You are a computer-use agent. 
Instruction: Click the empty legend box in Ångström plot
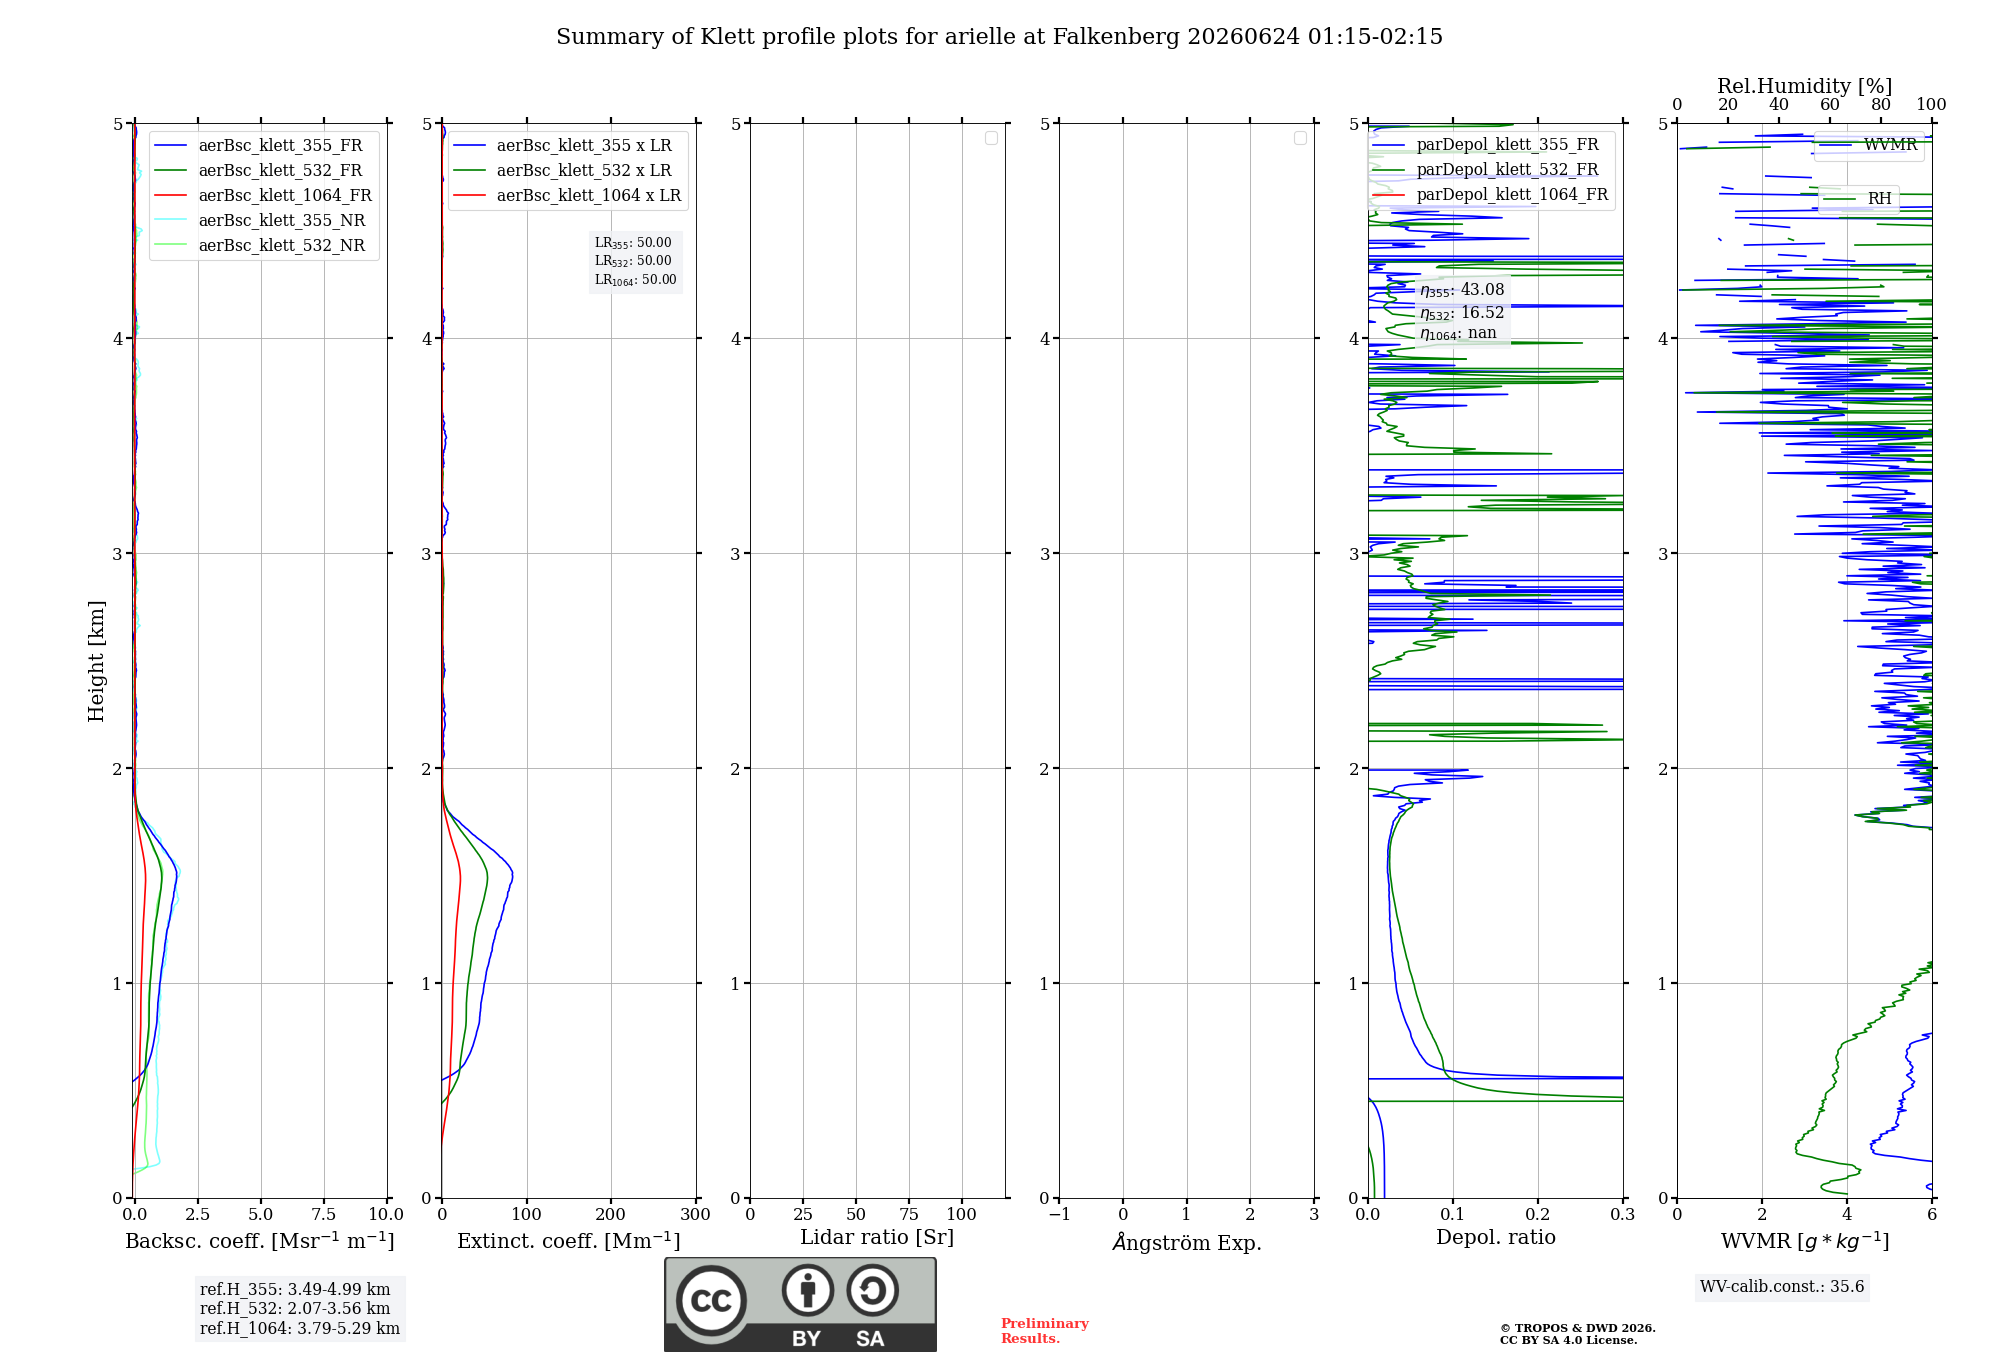(1300, 138)
